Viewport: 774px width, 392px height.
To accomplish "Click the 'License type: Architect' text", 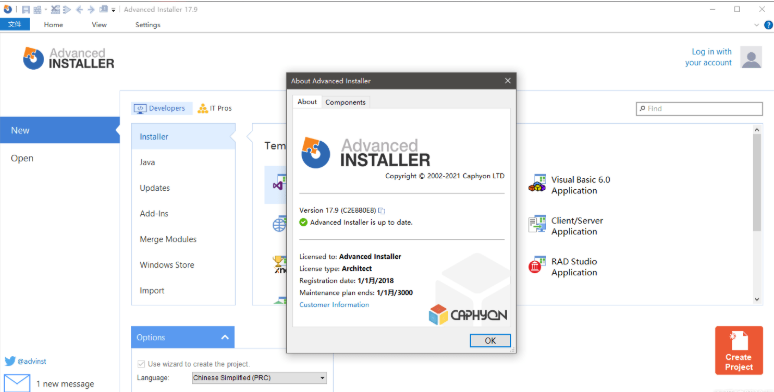I will [x=336, y=269].
